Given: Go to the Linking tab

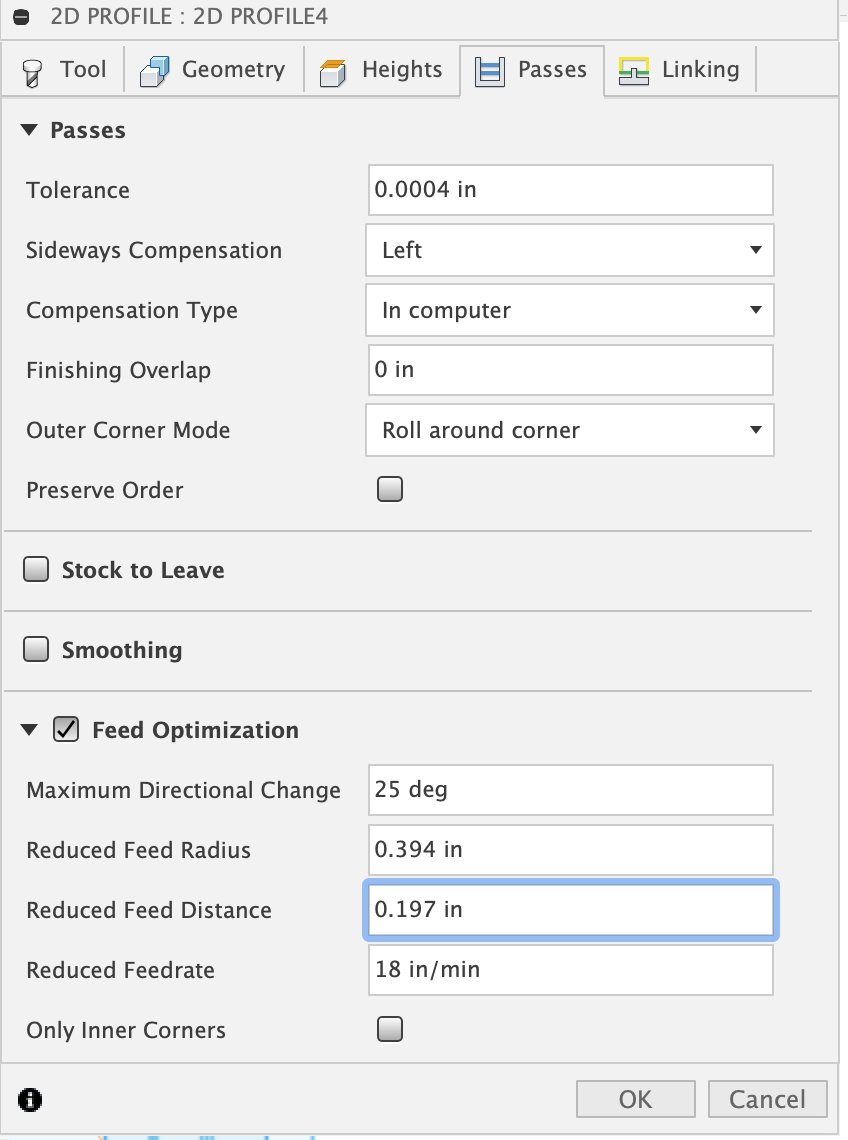Looking at the screenshot, I should pos(680,70).
